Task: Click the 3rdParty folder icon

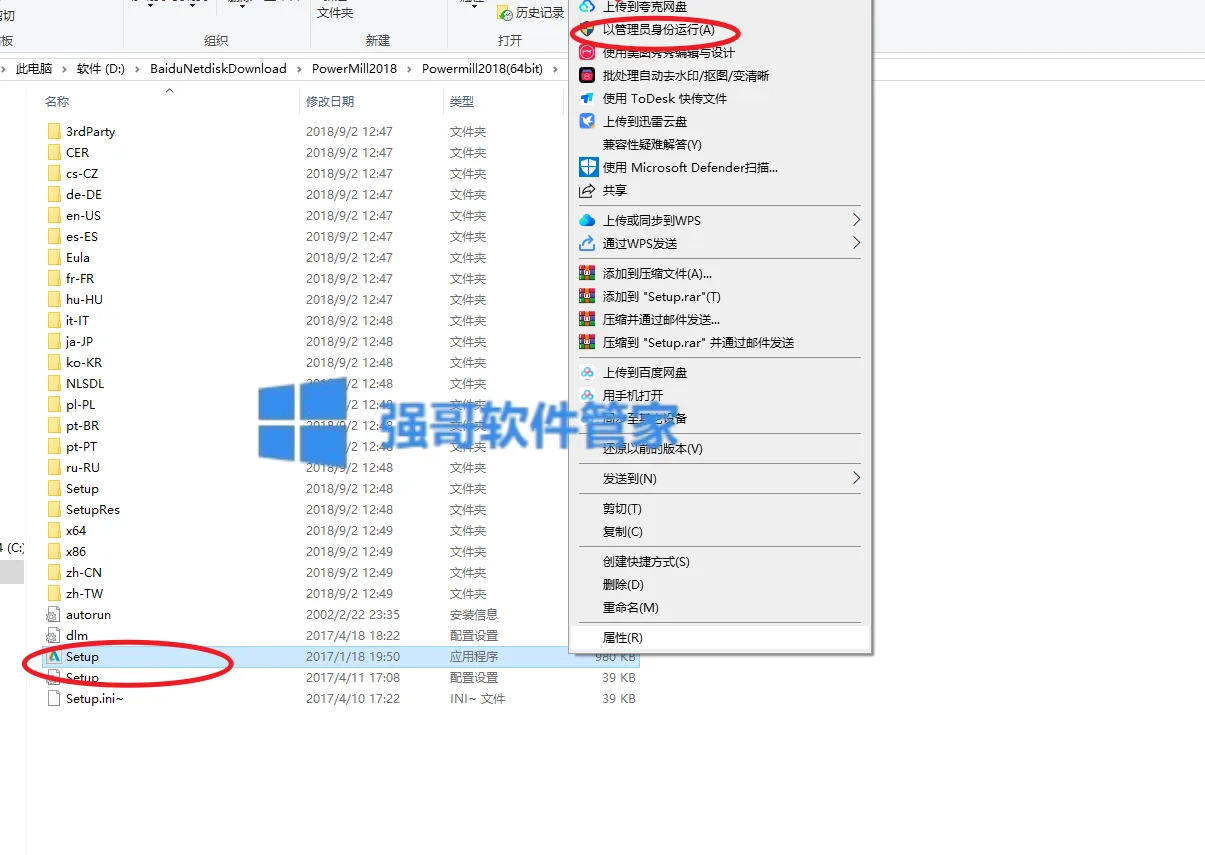Action: tap(54, 131)
